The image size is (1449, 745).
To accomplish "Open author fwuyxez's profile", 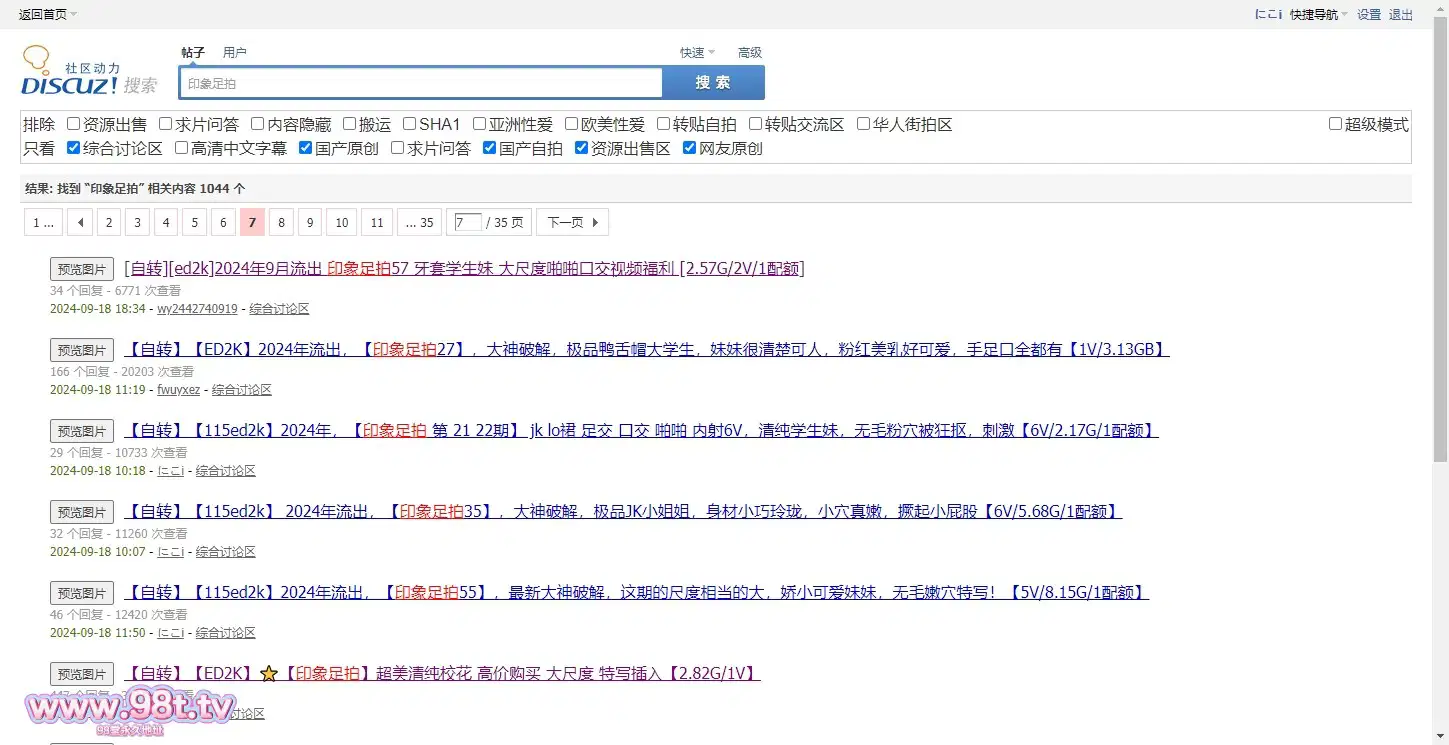I will click(178, 390).
